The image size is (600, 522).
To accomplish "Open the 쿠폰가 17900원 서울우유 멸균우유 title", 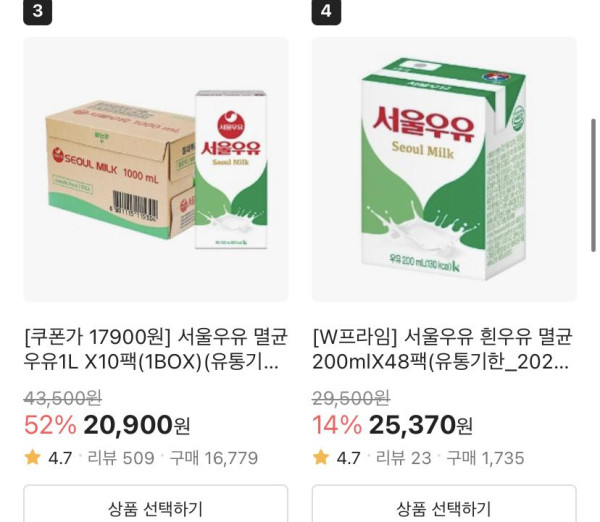I will 155,348.
